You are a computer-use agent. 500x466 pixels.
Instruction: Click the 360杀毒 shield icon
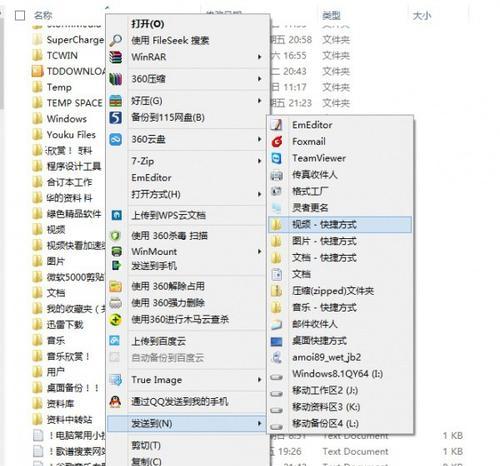pyautogui.click(x=115, y=236)
